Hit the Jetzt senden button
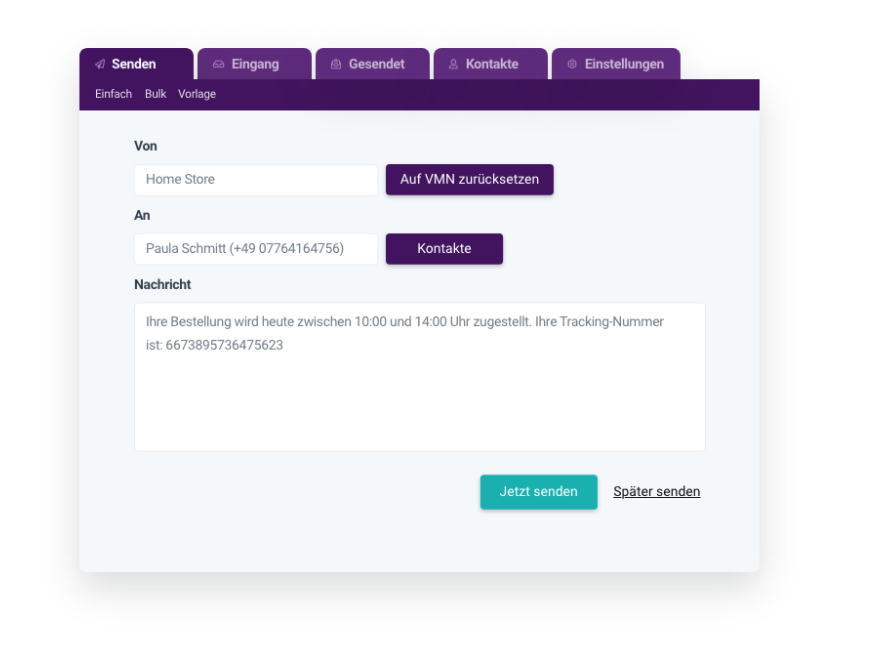Image resolution: width=872 pixels, height=648 pixels. 538,492
